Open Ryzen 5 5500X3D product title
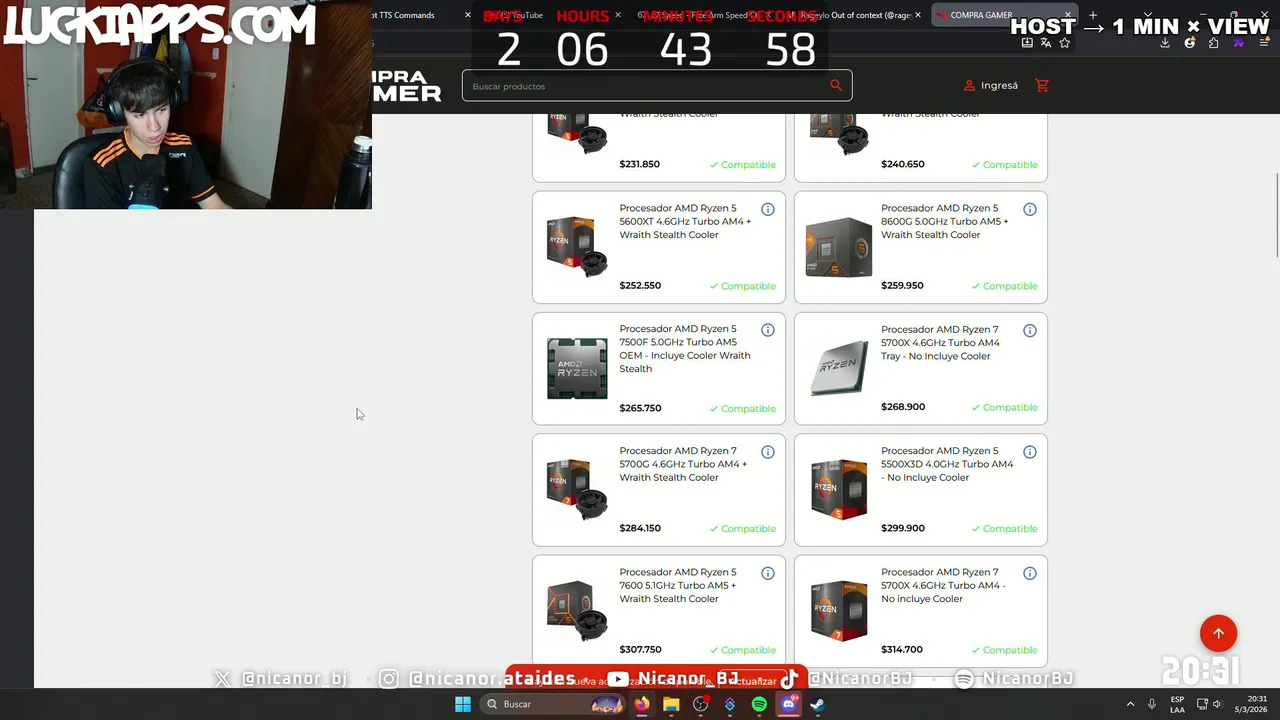This screenshot has height=720, width=1280. 947,464
